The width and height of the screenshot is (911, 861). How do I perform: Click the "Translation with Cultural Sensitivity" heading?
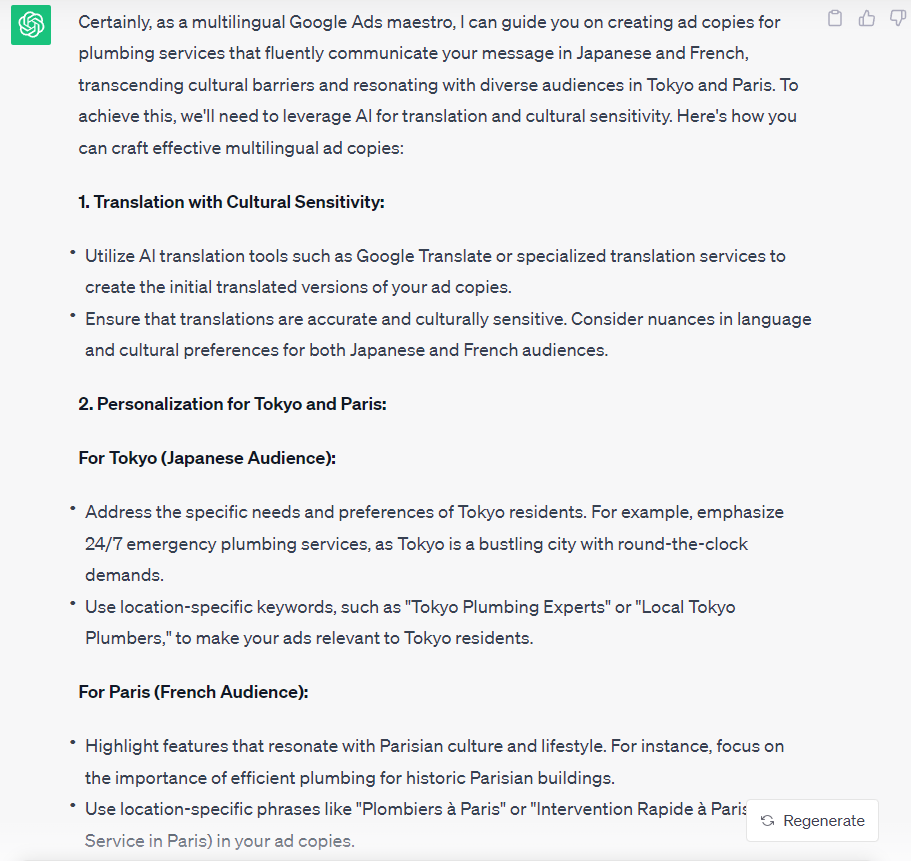(x=231, y=202)
